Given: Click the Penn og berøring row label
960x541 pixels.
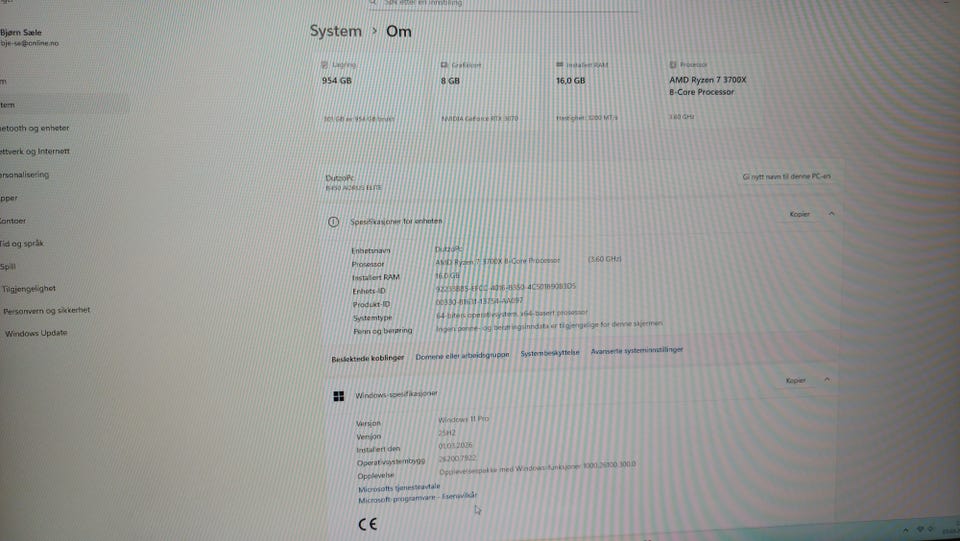Looking at the screenshot, I should click(383, 331).
